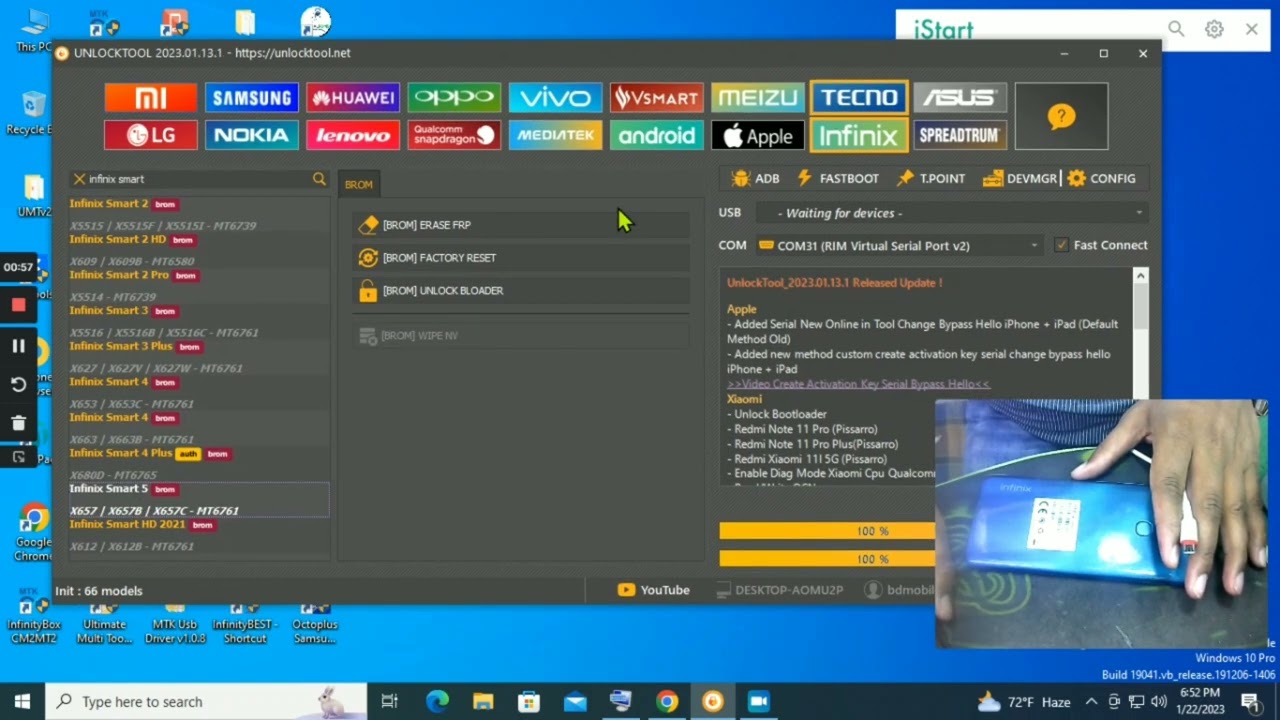1280x720 pixels.
Task: Open the Vsmart brand section
Action: [x=656, y=97]
